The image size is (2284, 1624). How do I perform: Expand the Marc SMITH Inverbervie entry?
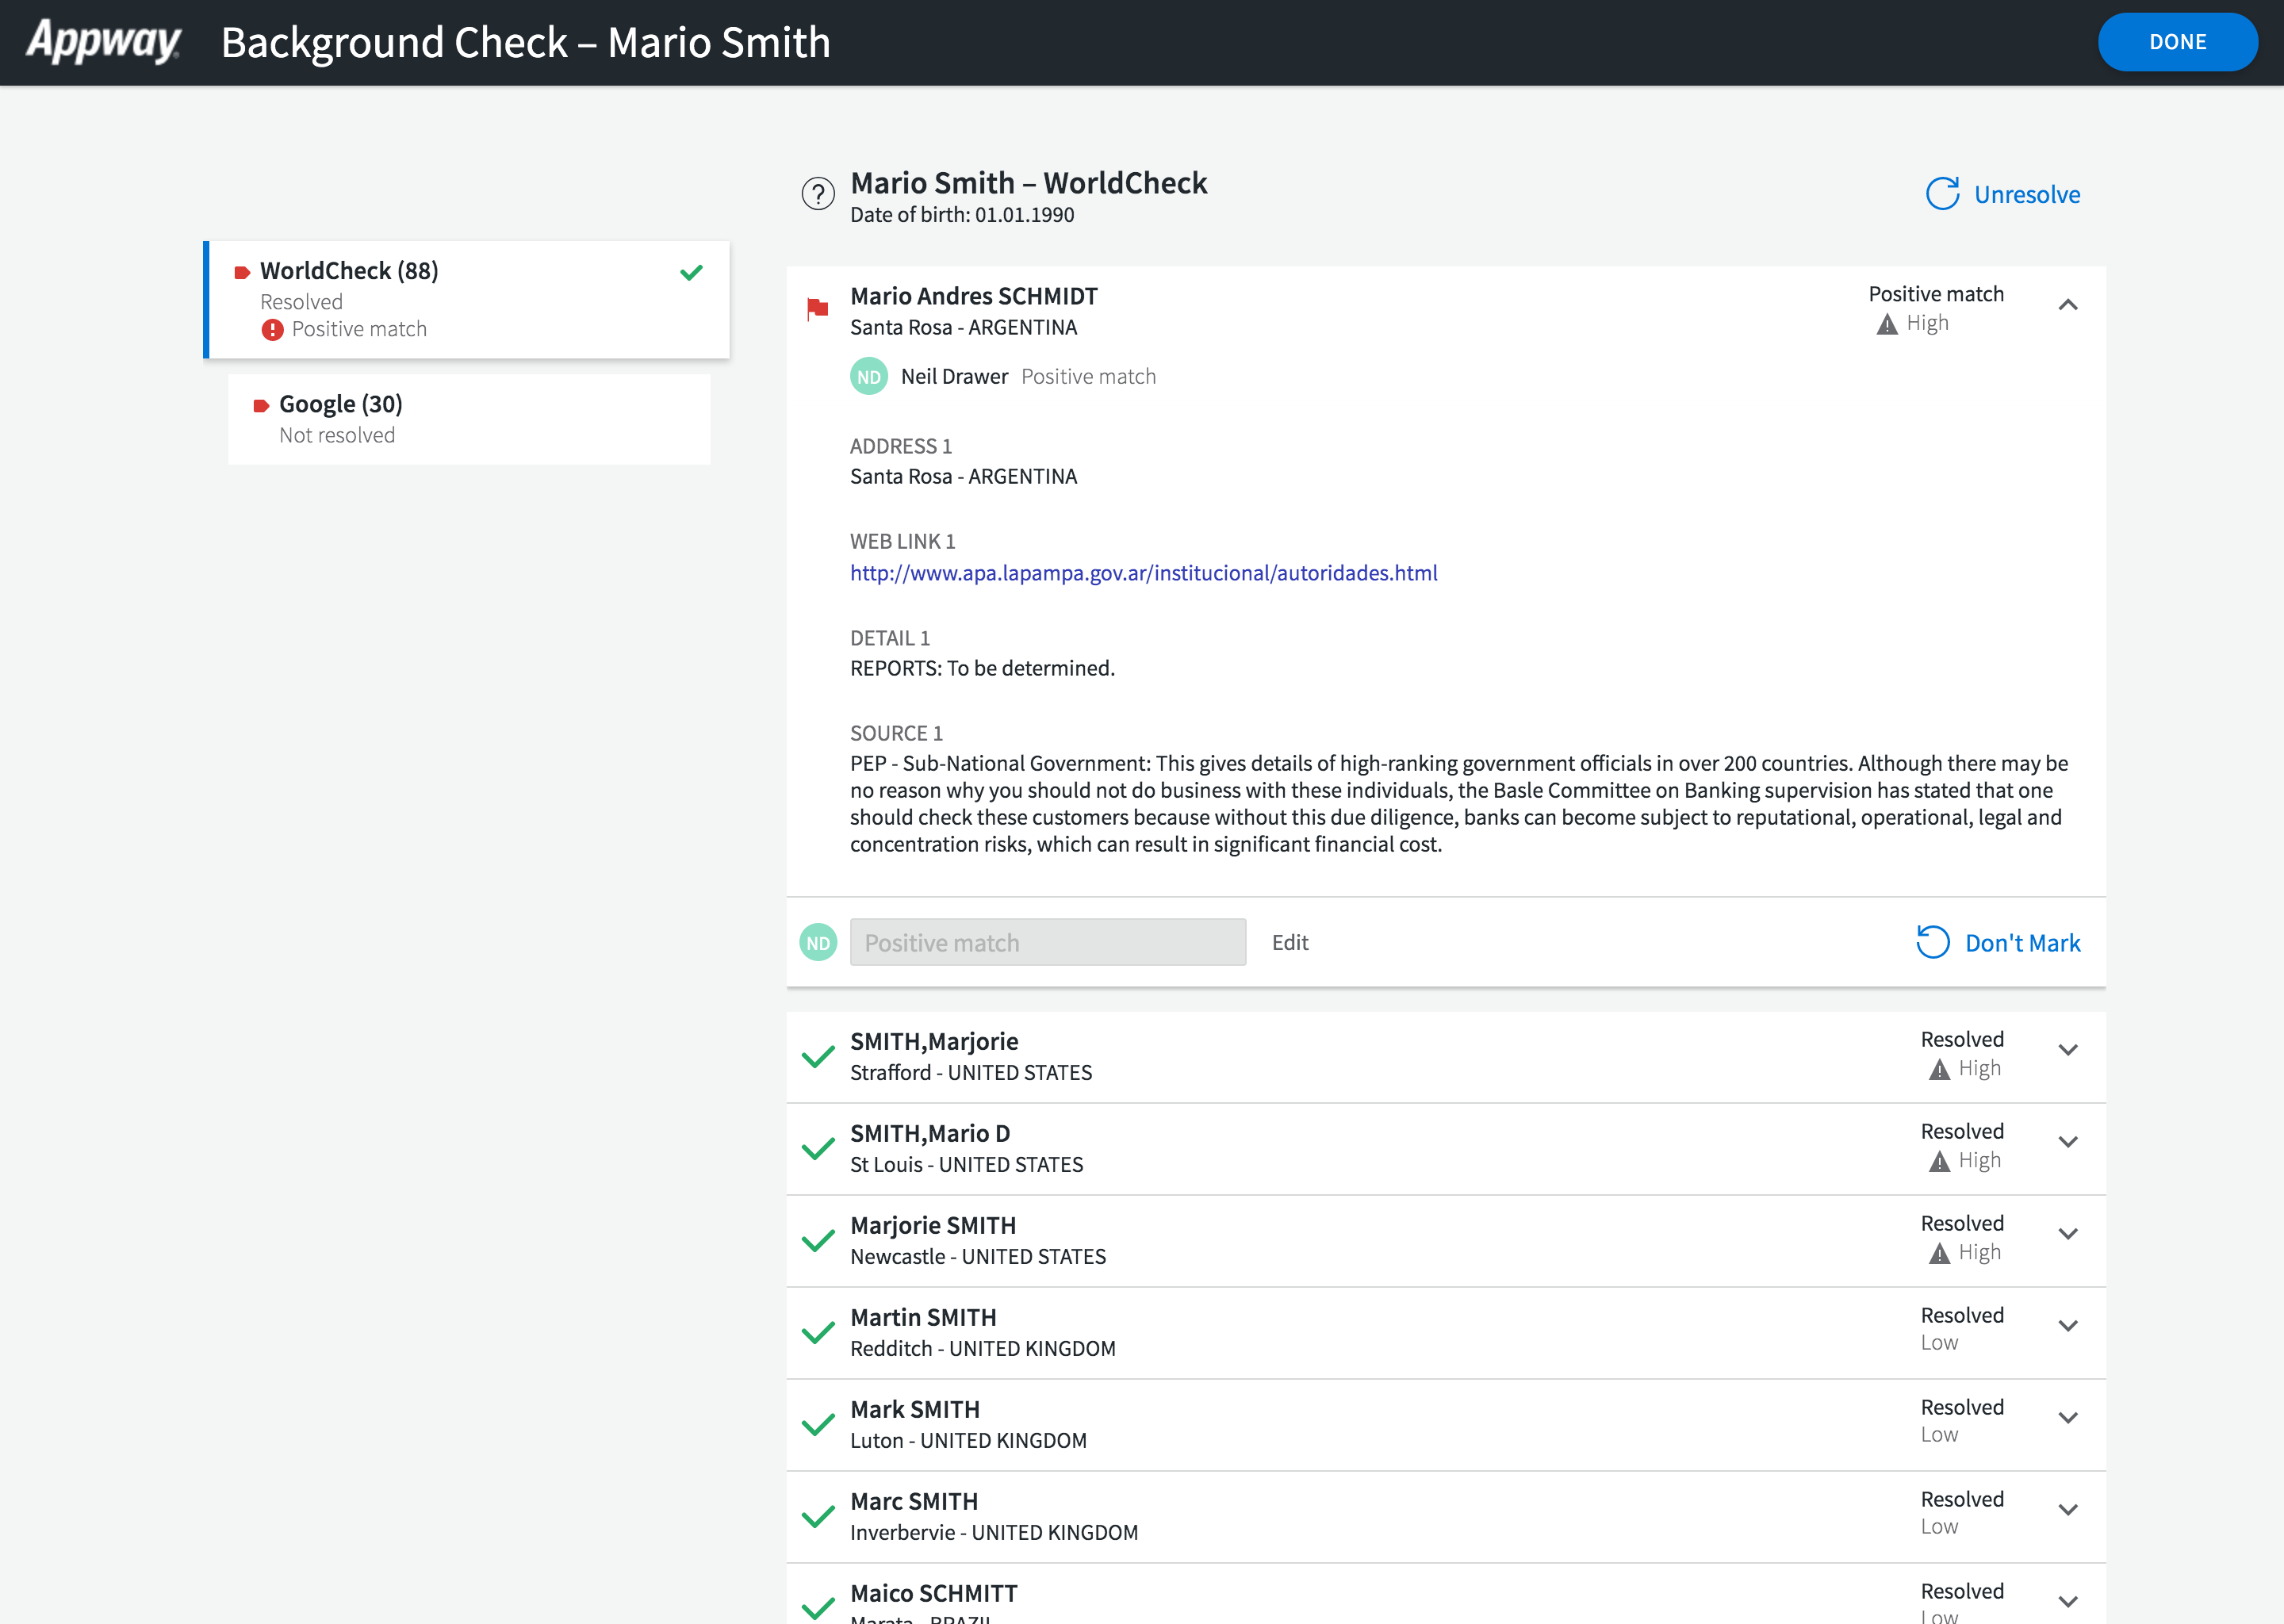coord(2068,1510)
